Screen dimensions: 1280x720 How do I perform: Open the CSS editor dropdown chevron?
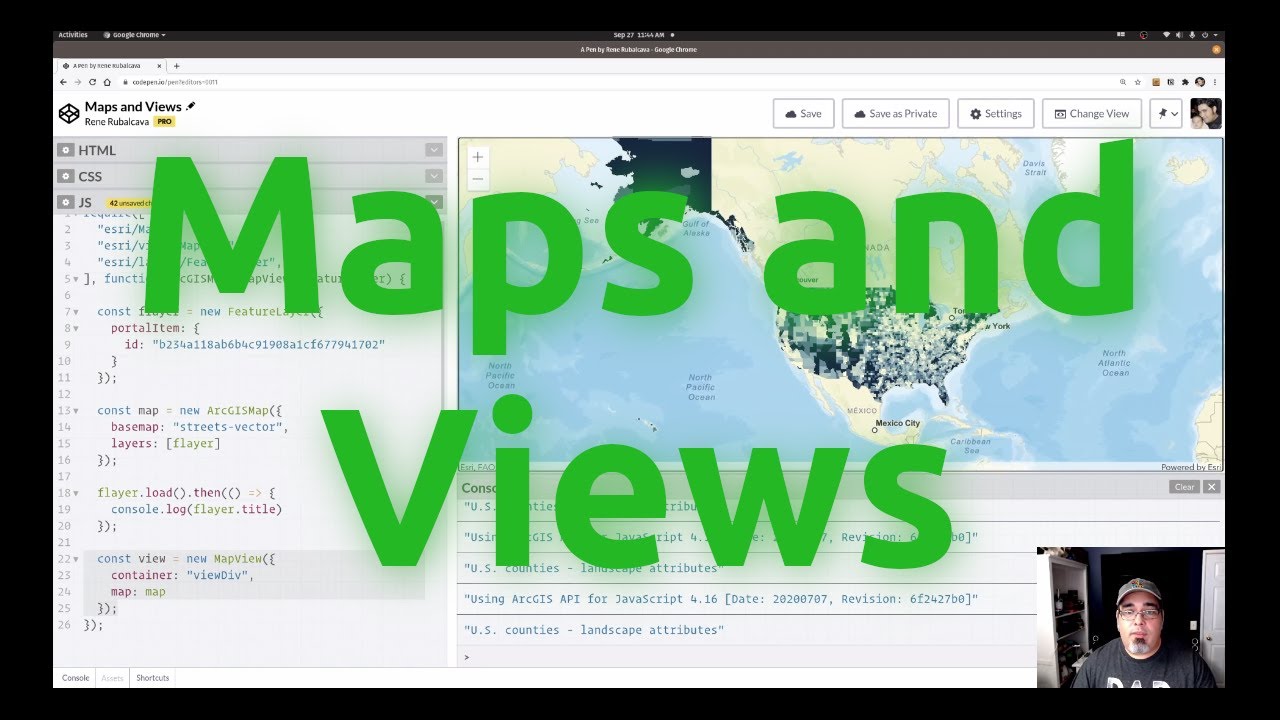(x=434, y=176)
